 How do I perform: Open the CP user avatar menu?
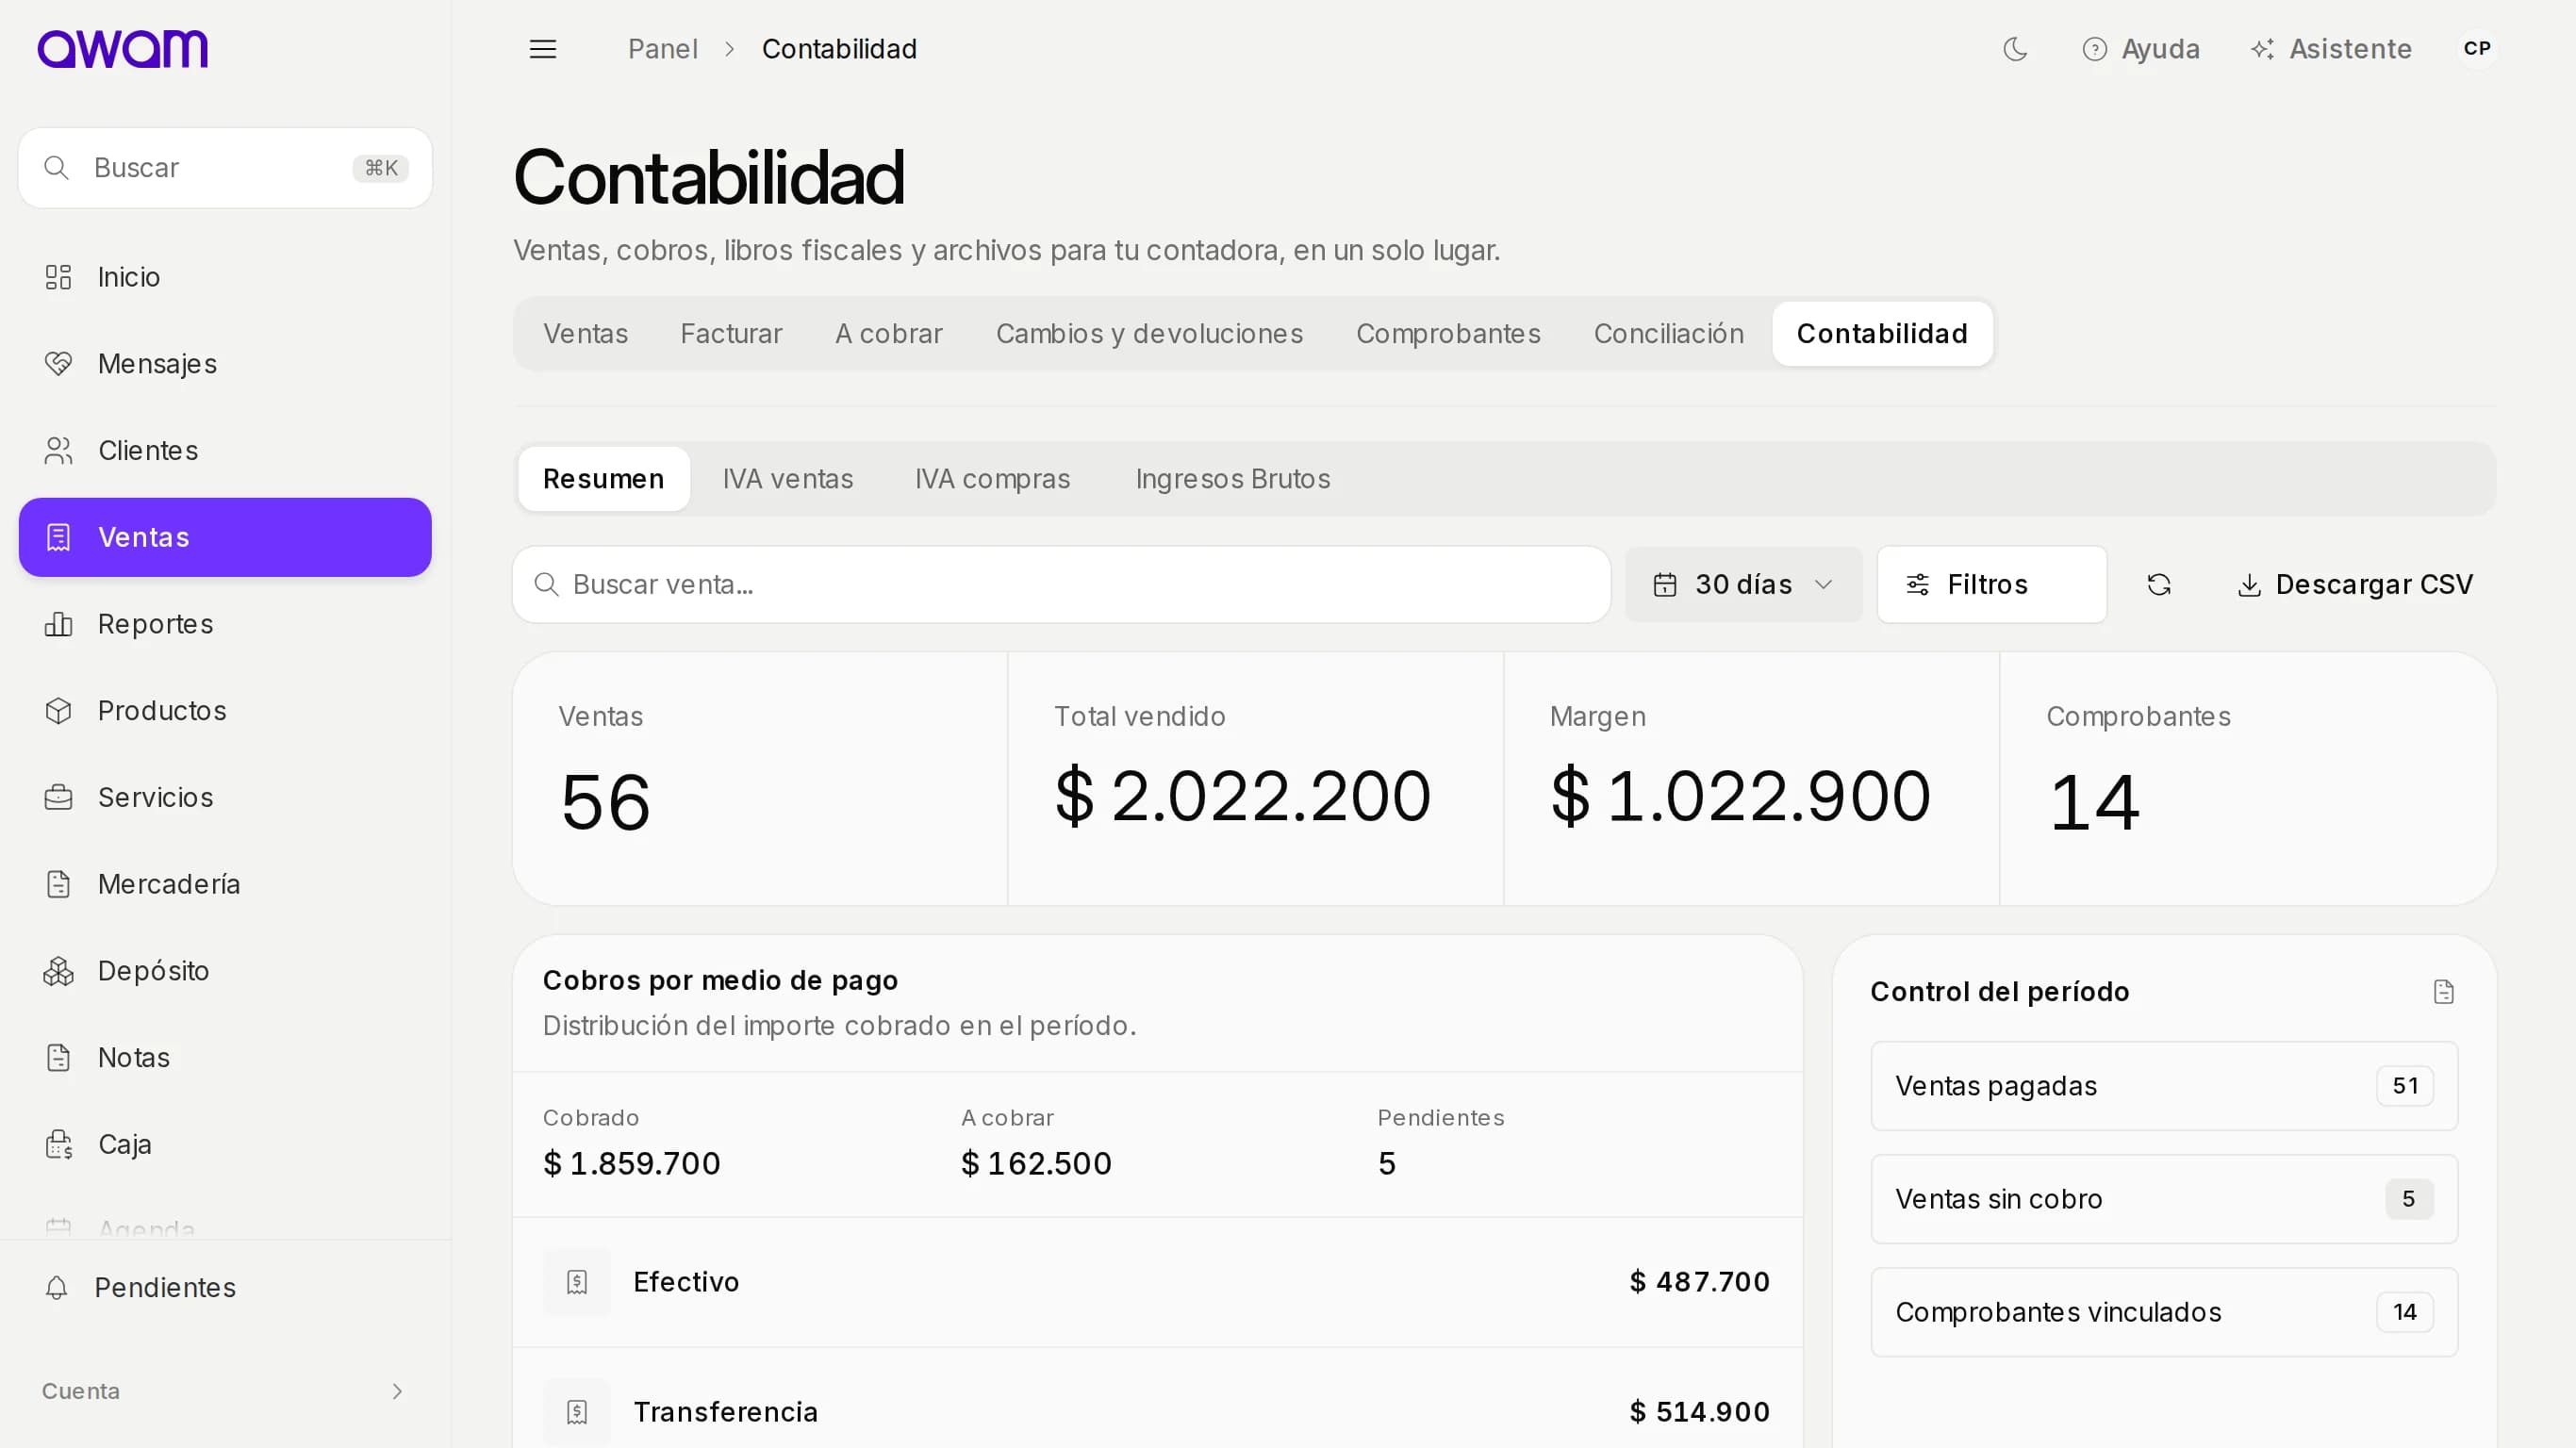pyautogui.click(x=2477, y=49)
